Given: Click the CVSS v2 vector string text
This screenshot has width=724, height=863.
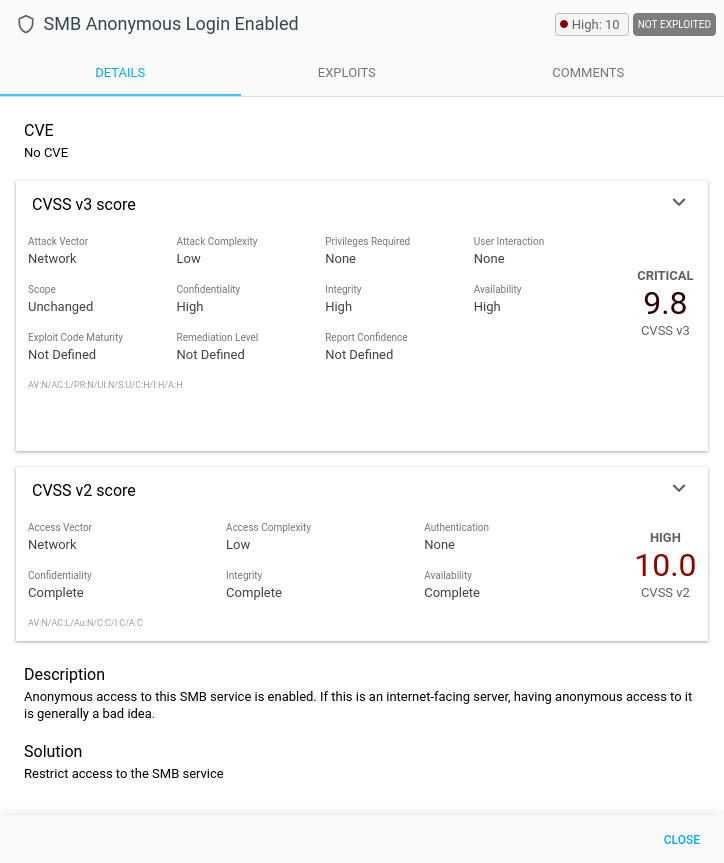Looking at the screenshot, I should click(x=85, y=623).
